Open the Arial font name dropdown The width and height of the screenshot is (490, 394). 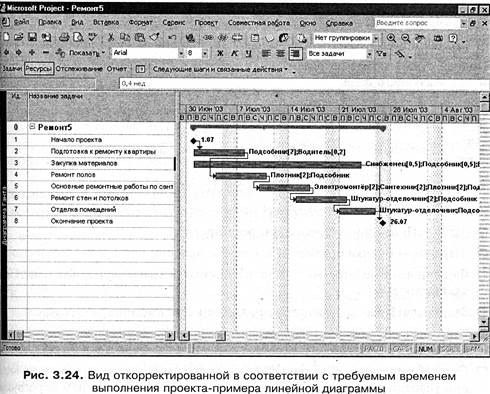181,53
